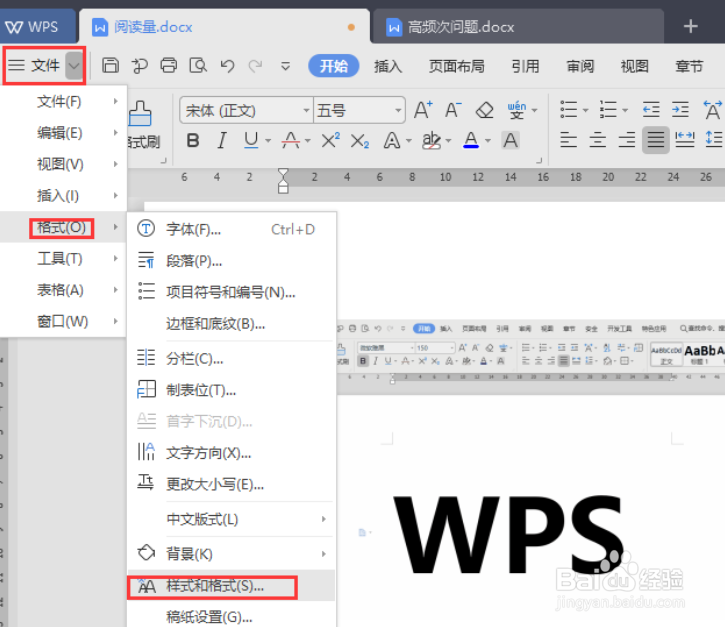Choose 字体(F)... from format menu
Viewport: 725px width, 627px height.
click(x=232, y=229)
